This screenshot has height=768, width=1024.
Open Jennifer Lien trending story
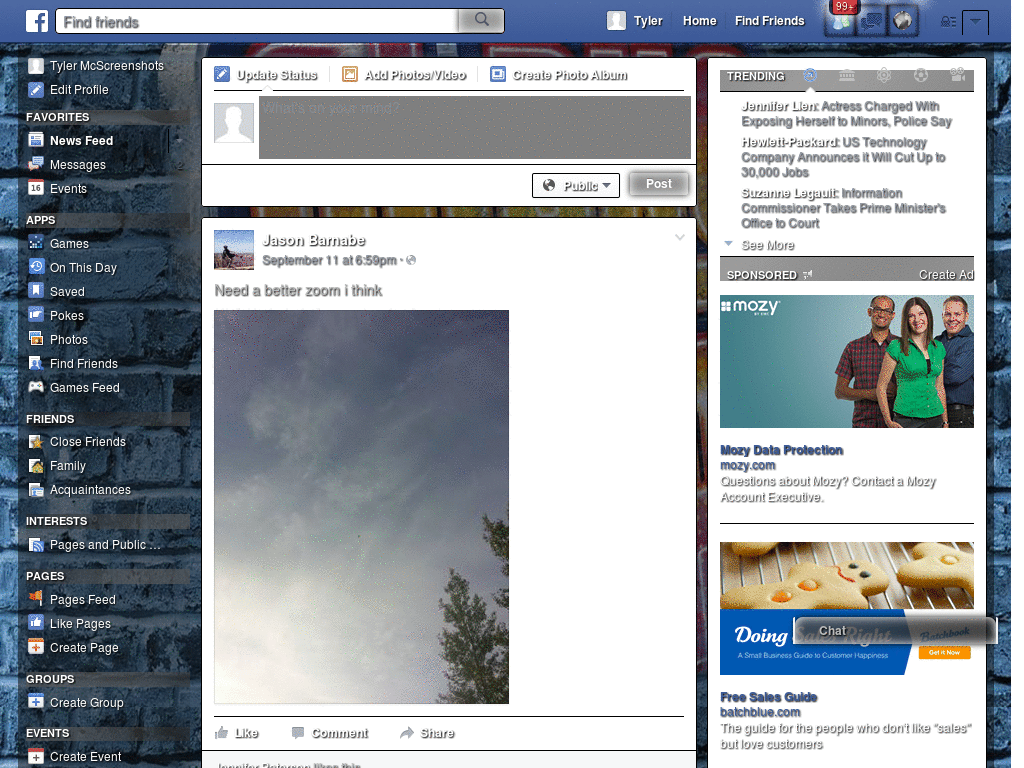tap(846, 114)
